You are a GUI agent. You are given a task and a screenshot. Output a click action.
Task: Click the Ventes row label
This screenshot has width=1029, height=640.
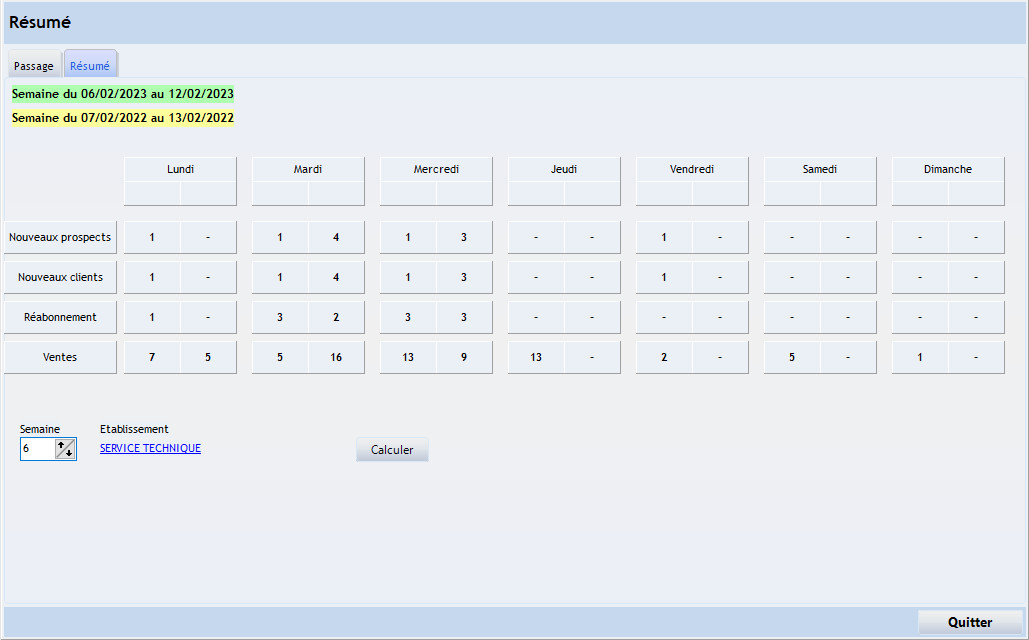coord(60,357)
